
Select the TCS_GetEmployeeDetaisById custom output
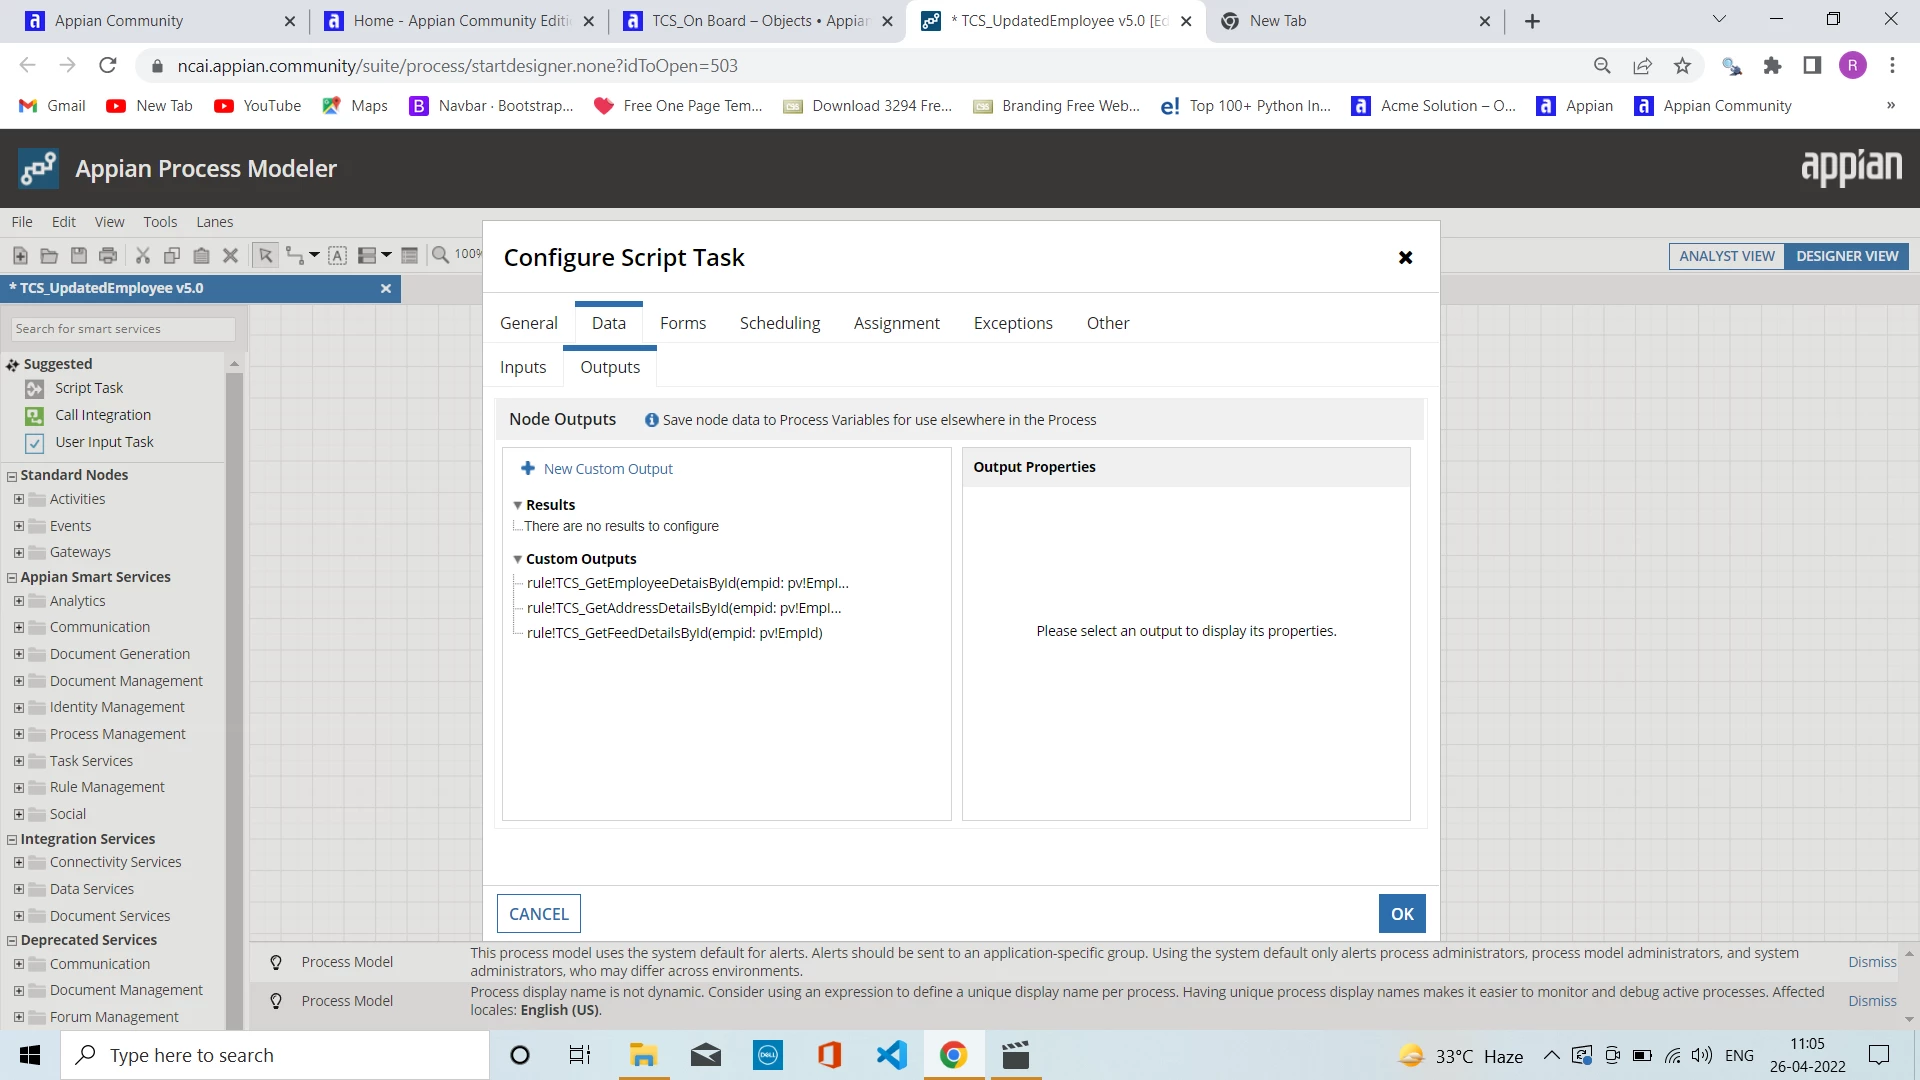point(688,583)
